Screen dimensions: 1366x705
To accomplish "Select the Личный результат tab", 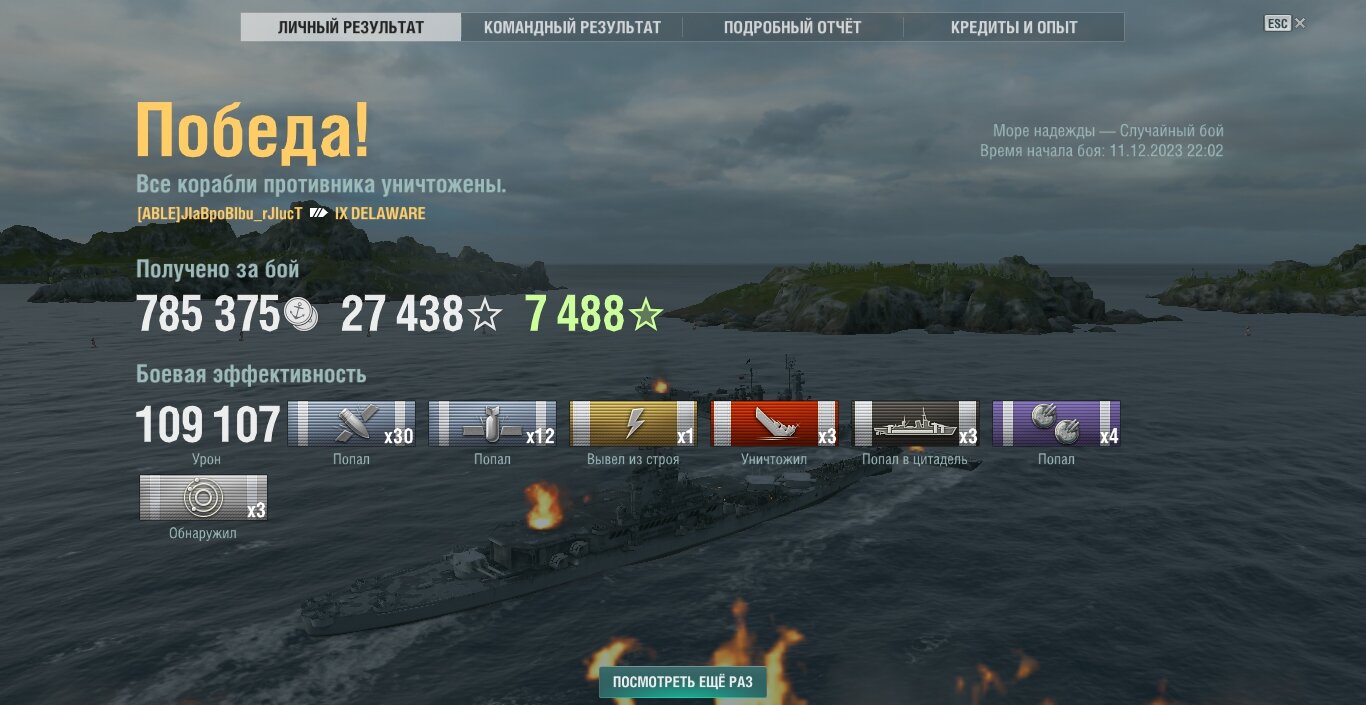I will 351,27.
